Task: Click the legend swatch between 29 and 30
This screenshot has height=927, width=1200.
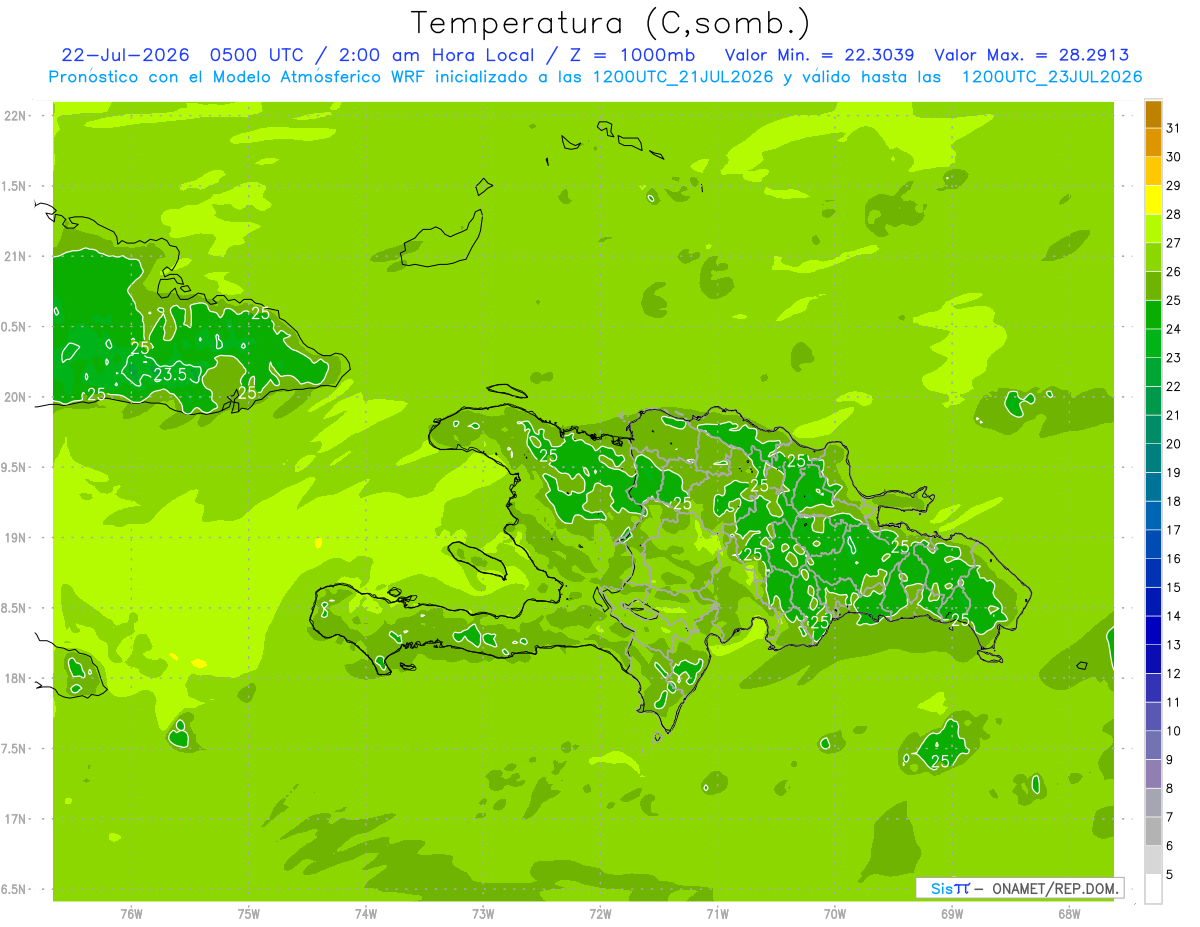Action: [x=1153, y=171]
